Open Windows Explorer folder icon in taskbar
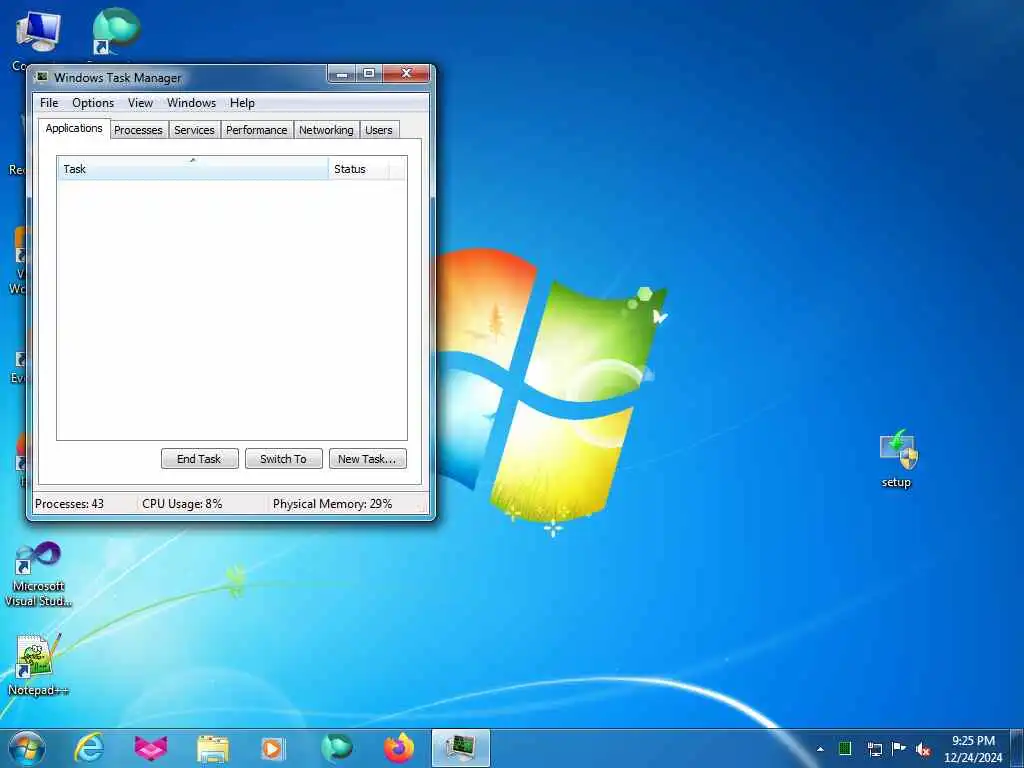This screenshot has width=1024, height=768. 213,749
